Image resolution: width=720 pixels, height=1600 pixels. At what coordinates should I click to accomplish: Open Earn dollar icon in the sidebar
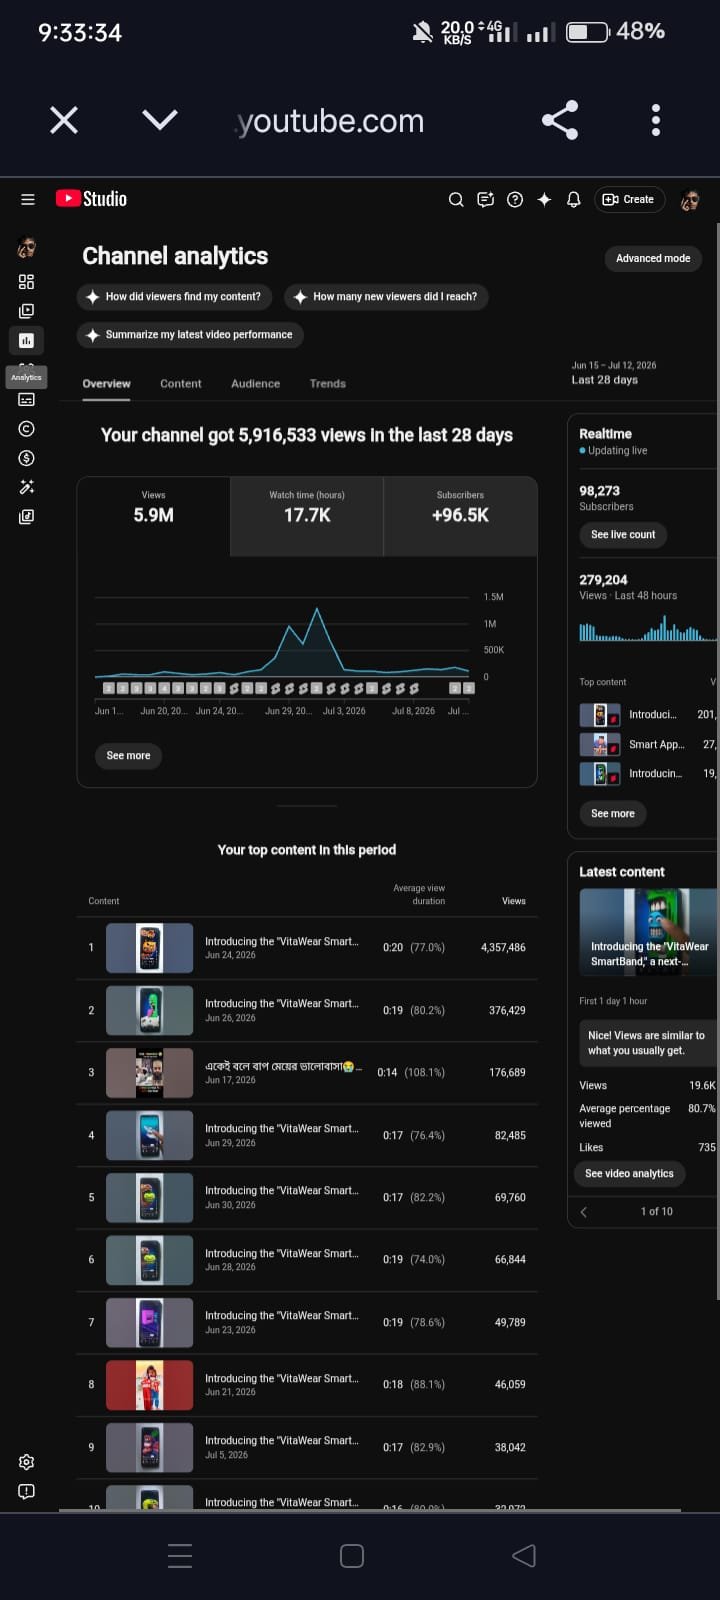pyautogui.click(x=27, y=458)
